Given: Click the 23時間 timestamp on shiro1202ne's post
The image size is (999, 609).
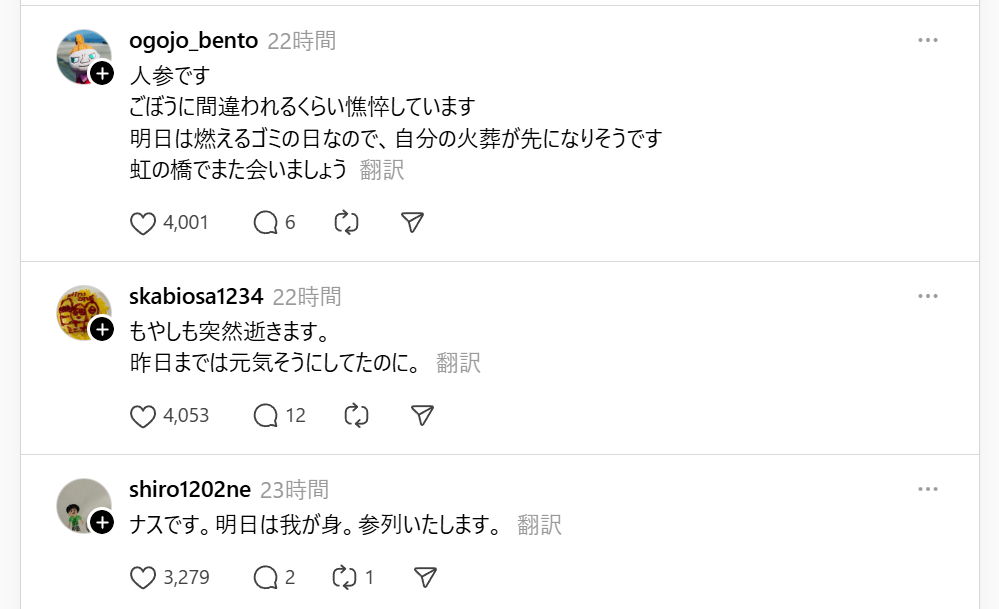Looking at the screenshot, I should tap(294, 490).
